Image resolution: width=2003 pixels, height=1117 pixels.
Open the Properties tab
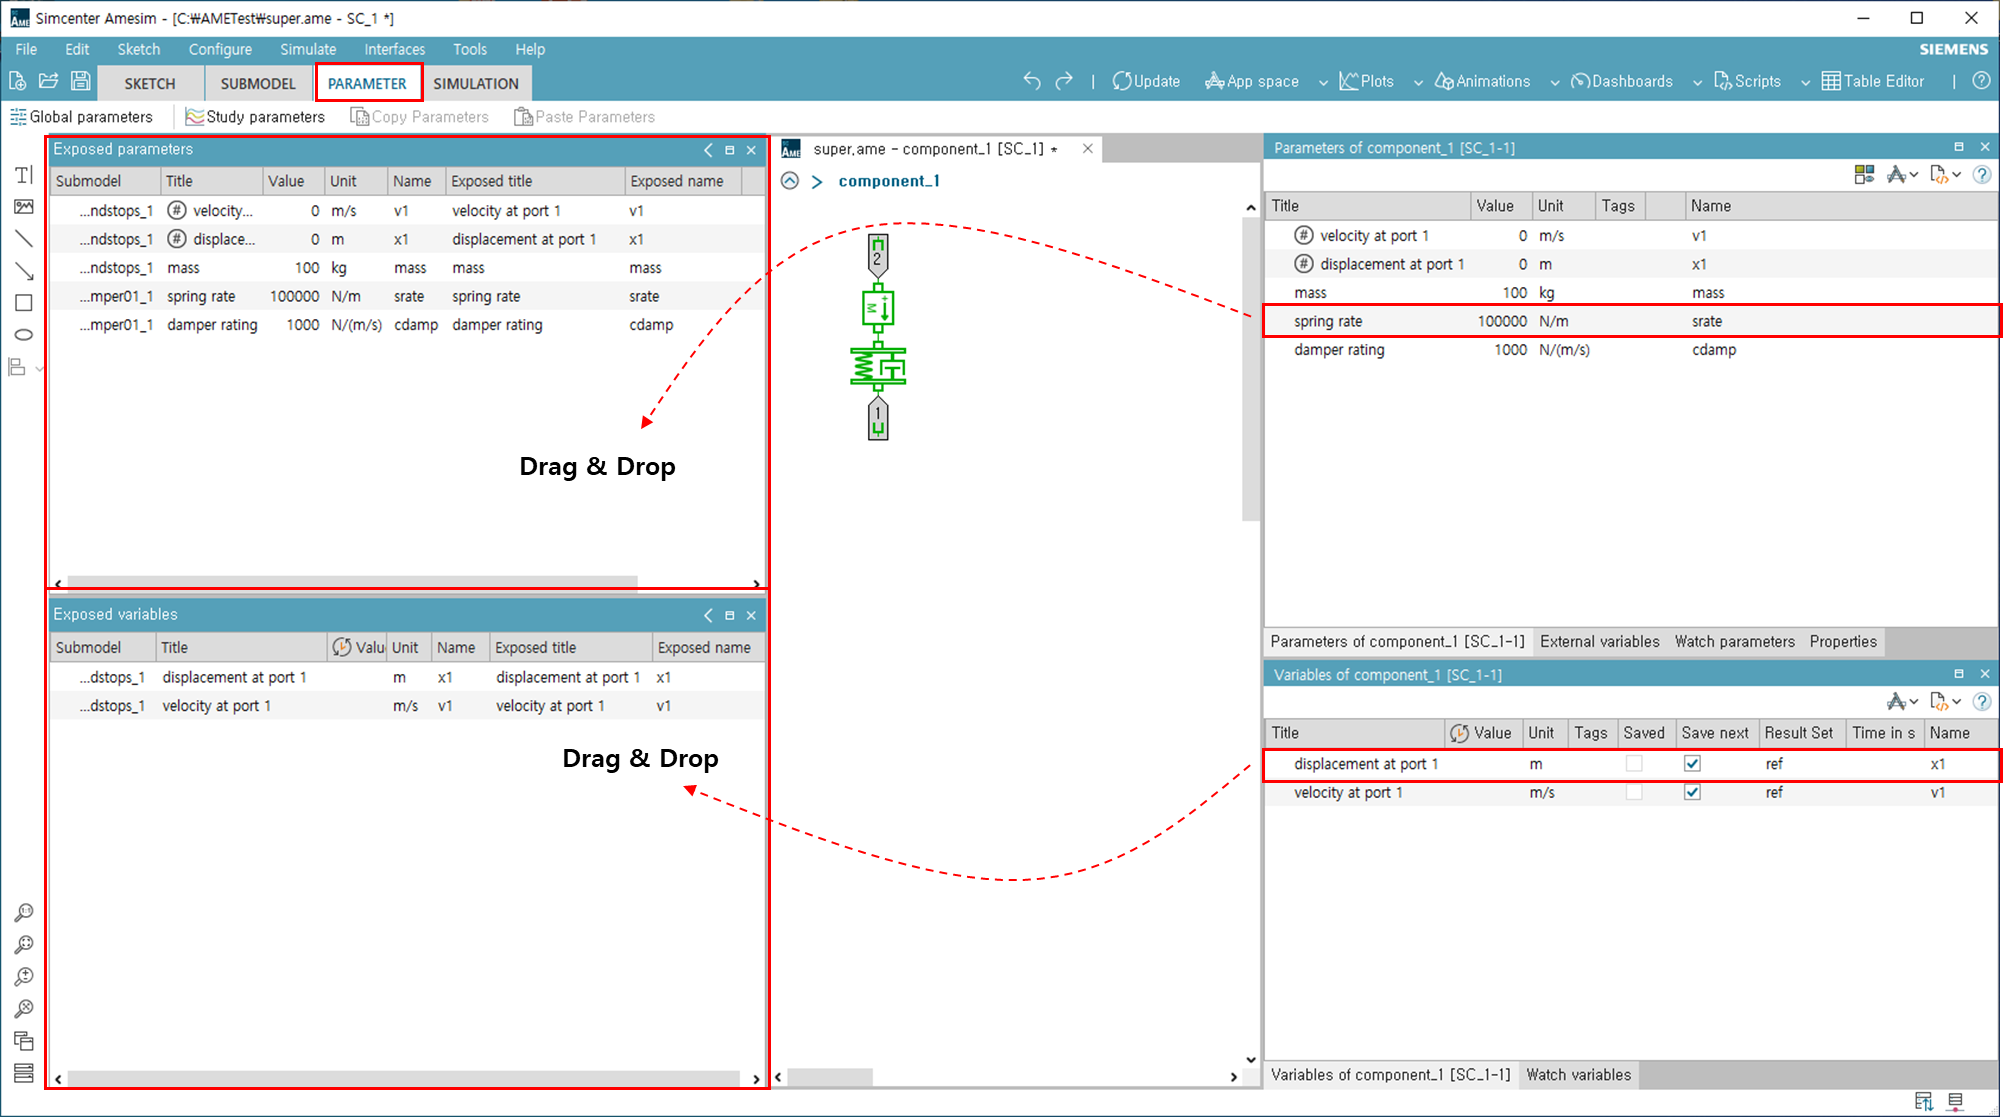1843,642
